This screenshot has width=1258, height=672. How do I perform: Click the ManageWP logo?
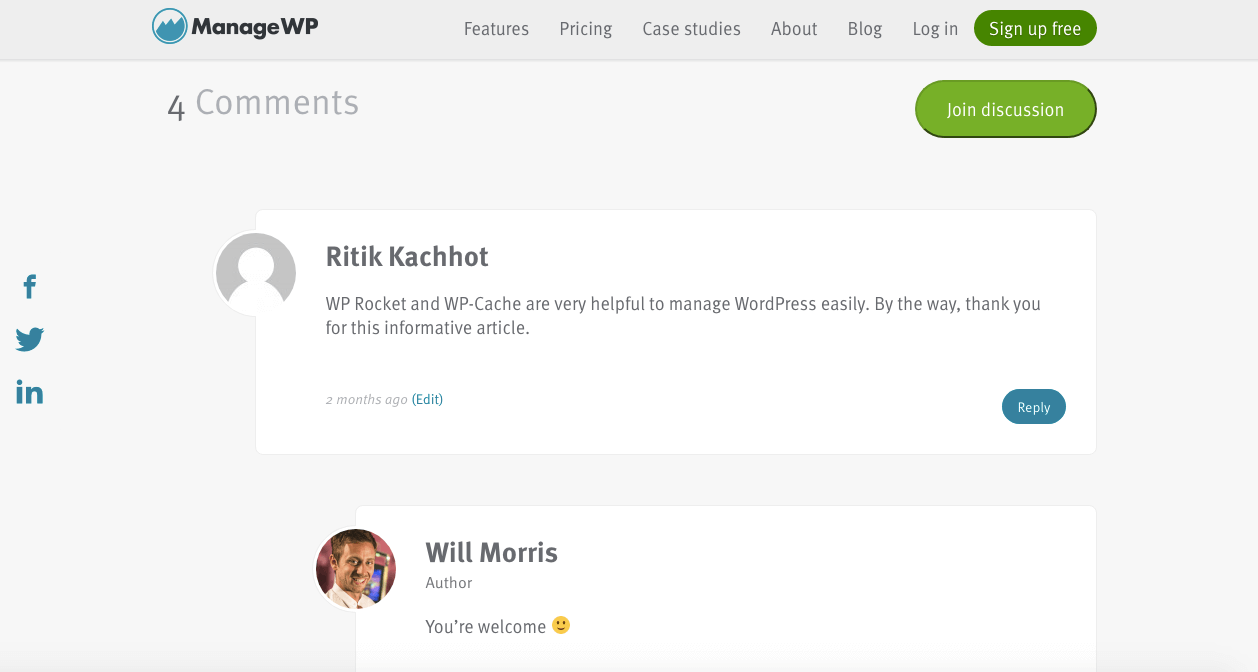(235, 27)
